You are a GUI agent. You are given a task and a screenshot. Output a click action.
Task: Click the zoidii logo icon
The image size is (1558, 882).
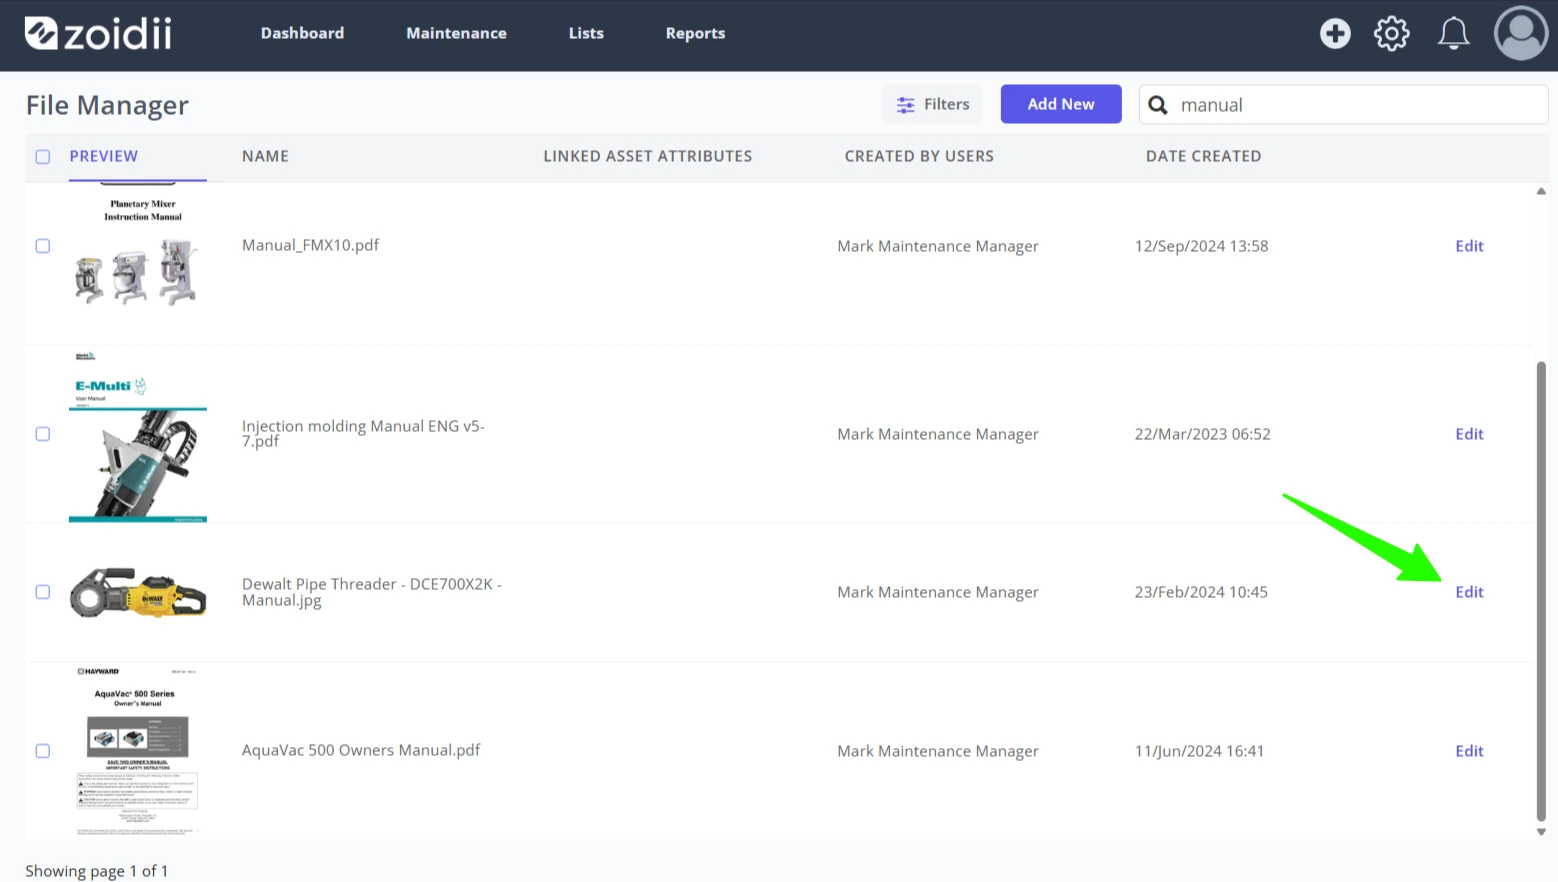coord(41,33)
